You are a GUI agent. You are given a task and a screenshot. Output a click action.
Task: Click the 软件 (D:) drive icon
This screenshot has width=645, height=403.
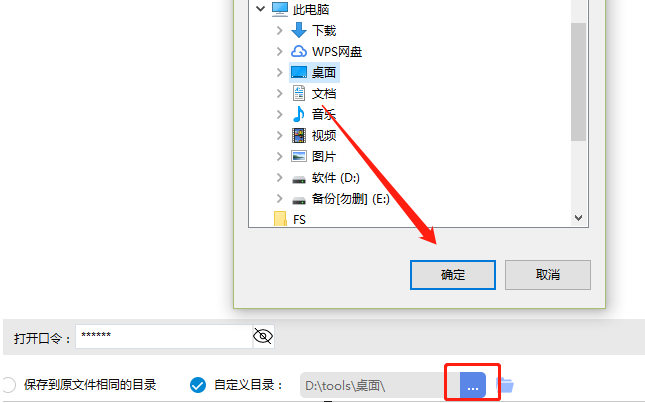(x=299, y=179)
